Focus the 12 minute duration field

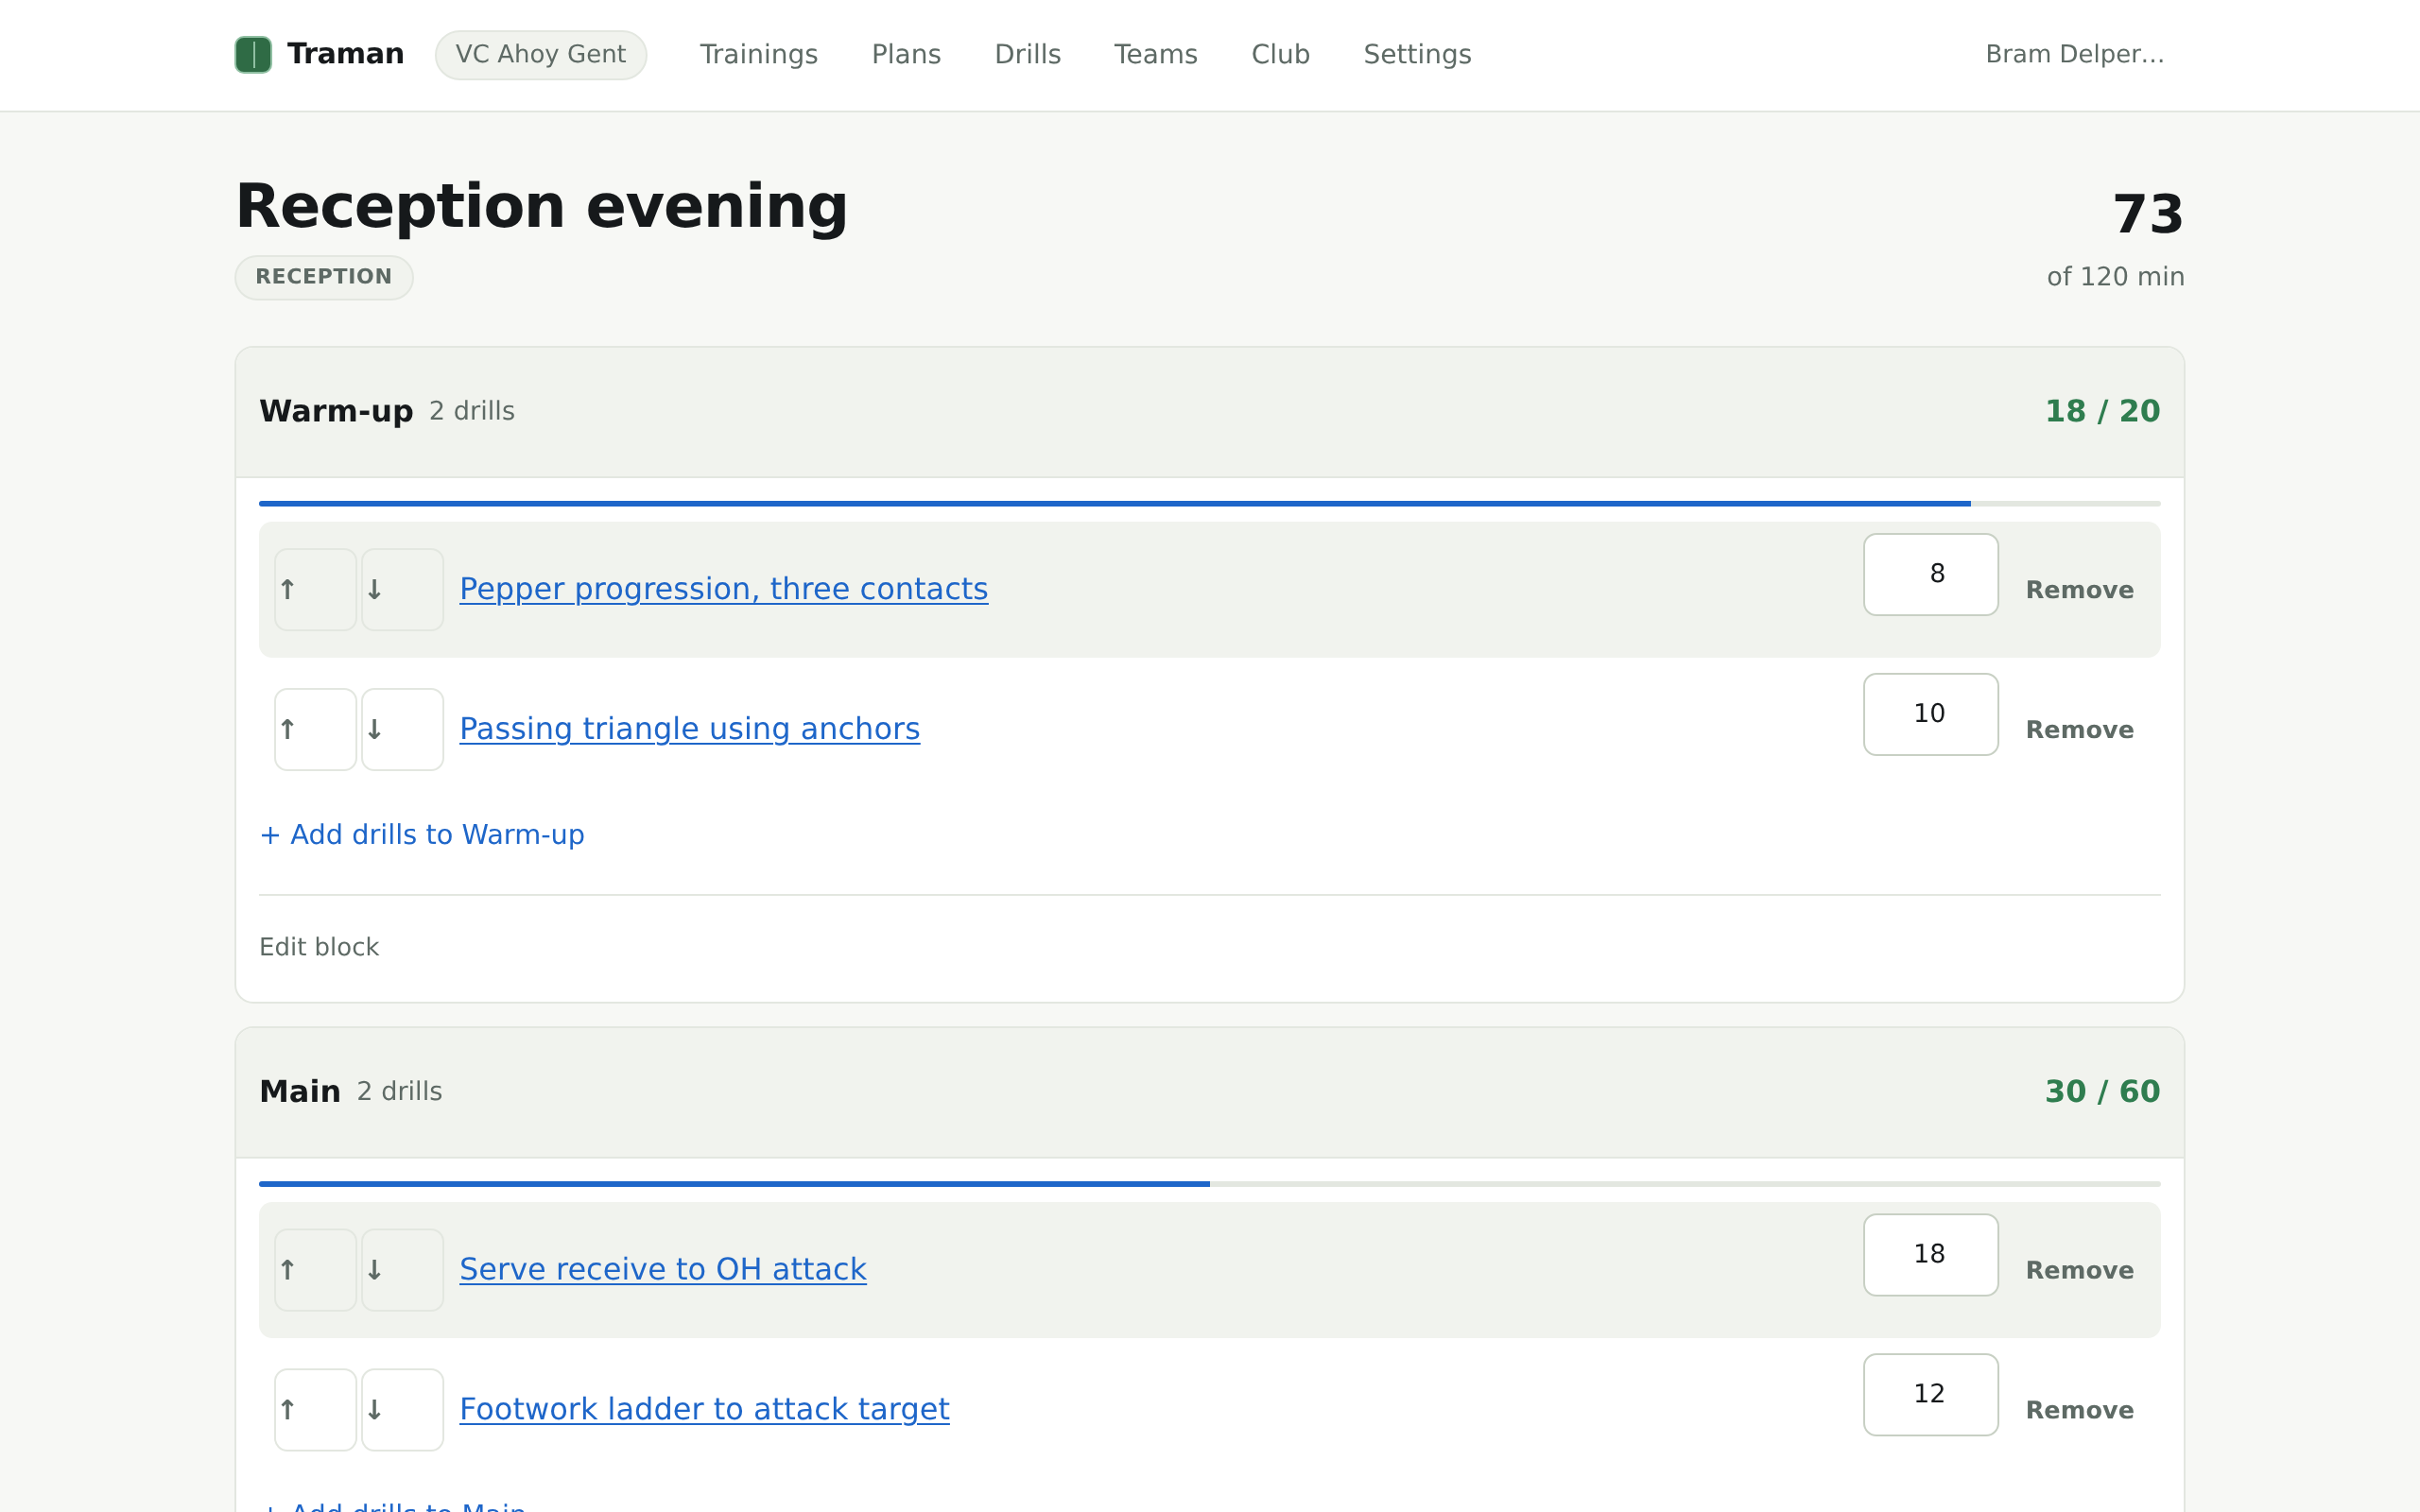tap(1931, 1395)
